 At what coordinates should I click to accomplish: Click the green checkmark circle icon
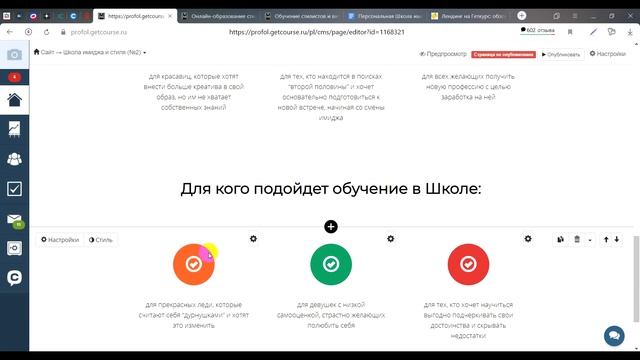331,264
